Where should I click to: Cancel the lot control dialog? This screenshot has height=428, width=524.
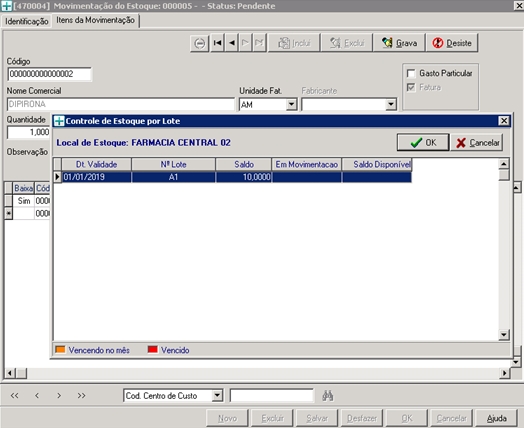[x=477, y=143]
